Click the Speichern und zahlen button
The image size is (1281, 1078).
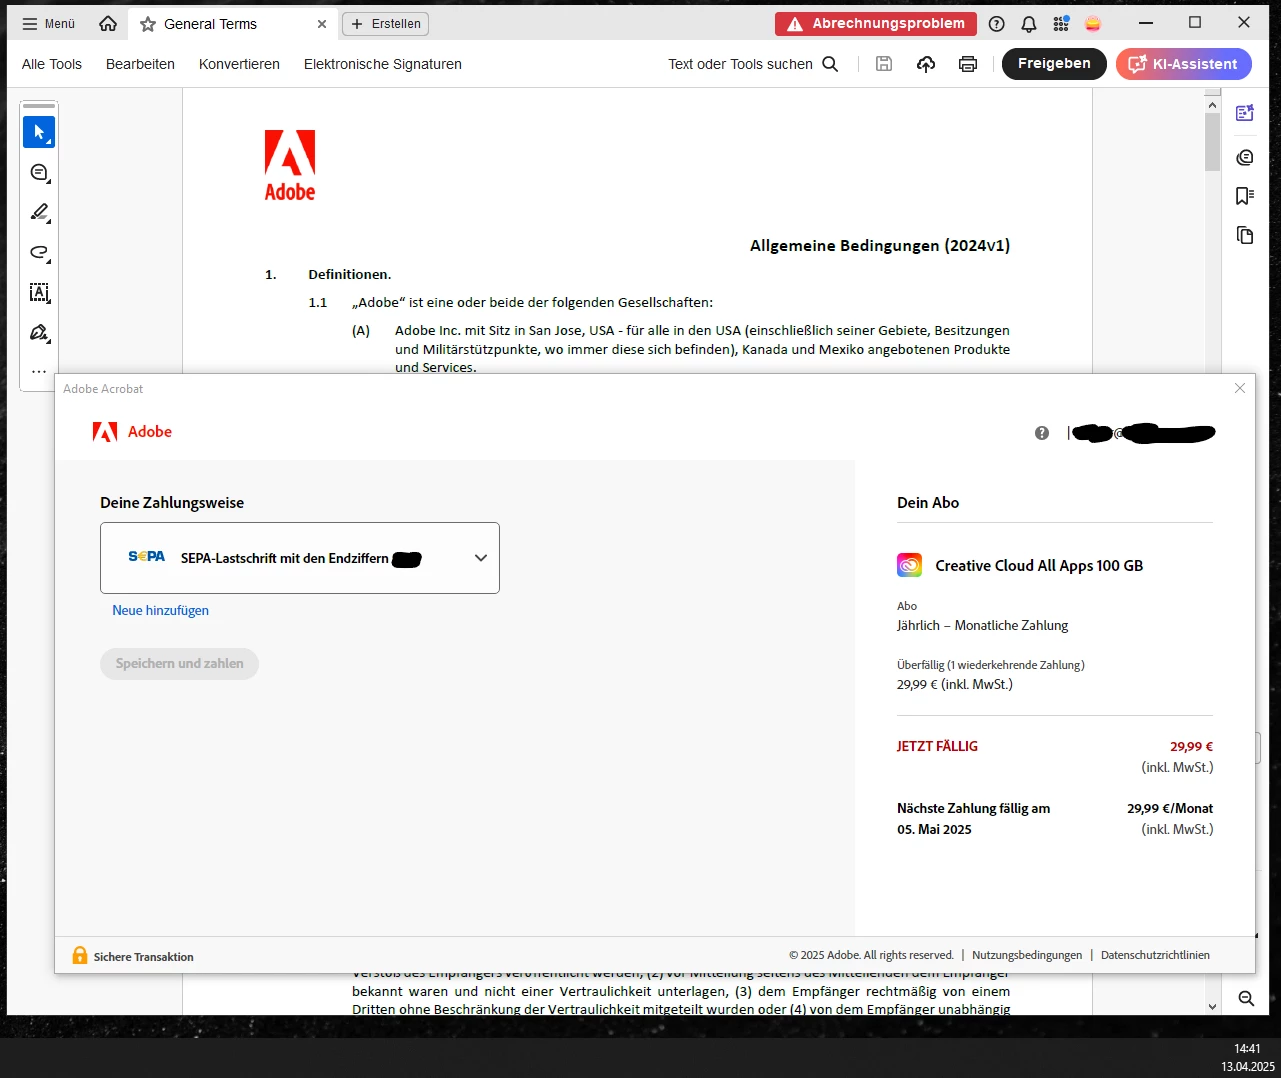coord(179,663)
